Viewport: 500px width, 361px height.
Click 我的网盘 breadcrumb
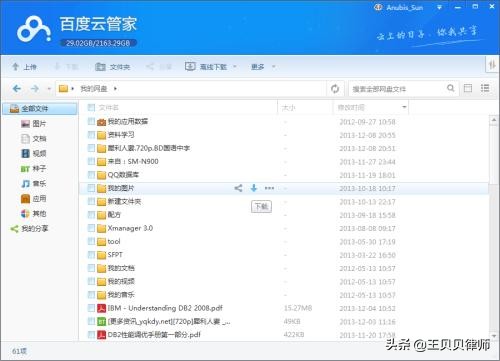point(94,89)
